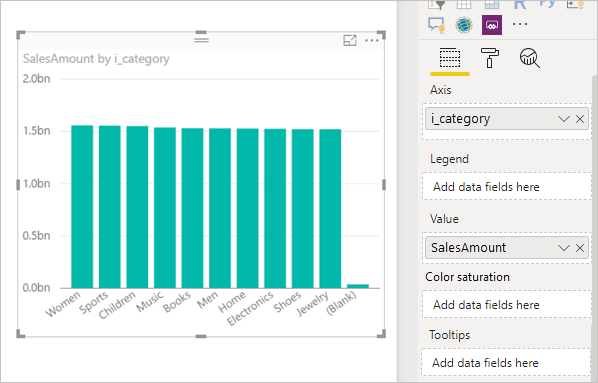The image size is (598, 383).
Task: Remove the i_category field from Axis
Action: 580,119
